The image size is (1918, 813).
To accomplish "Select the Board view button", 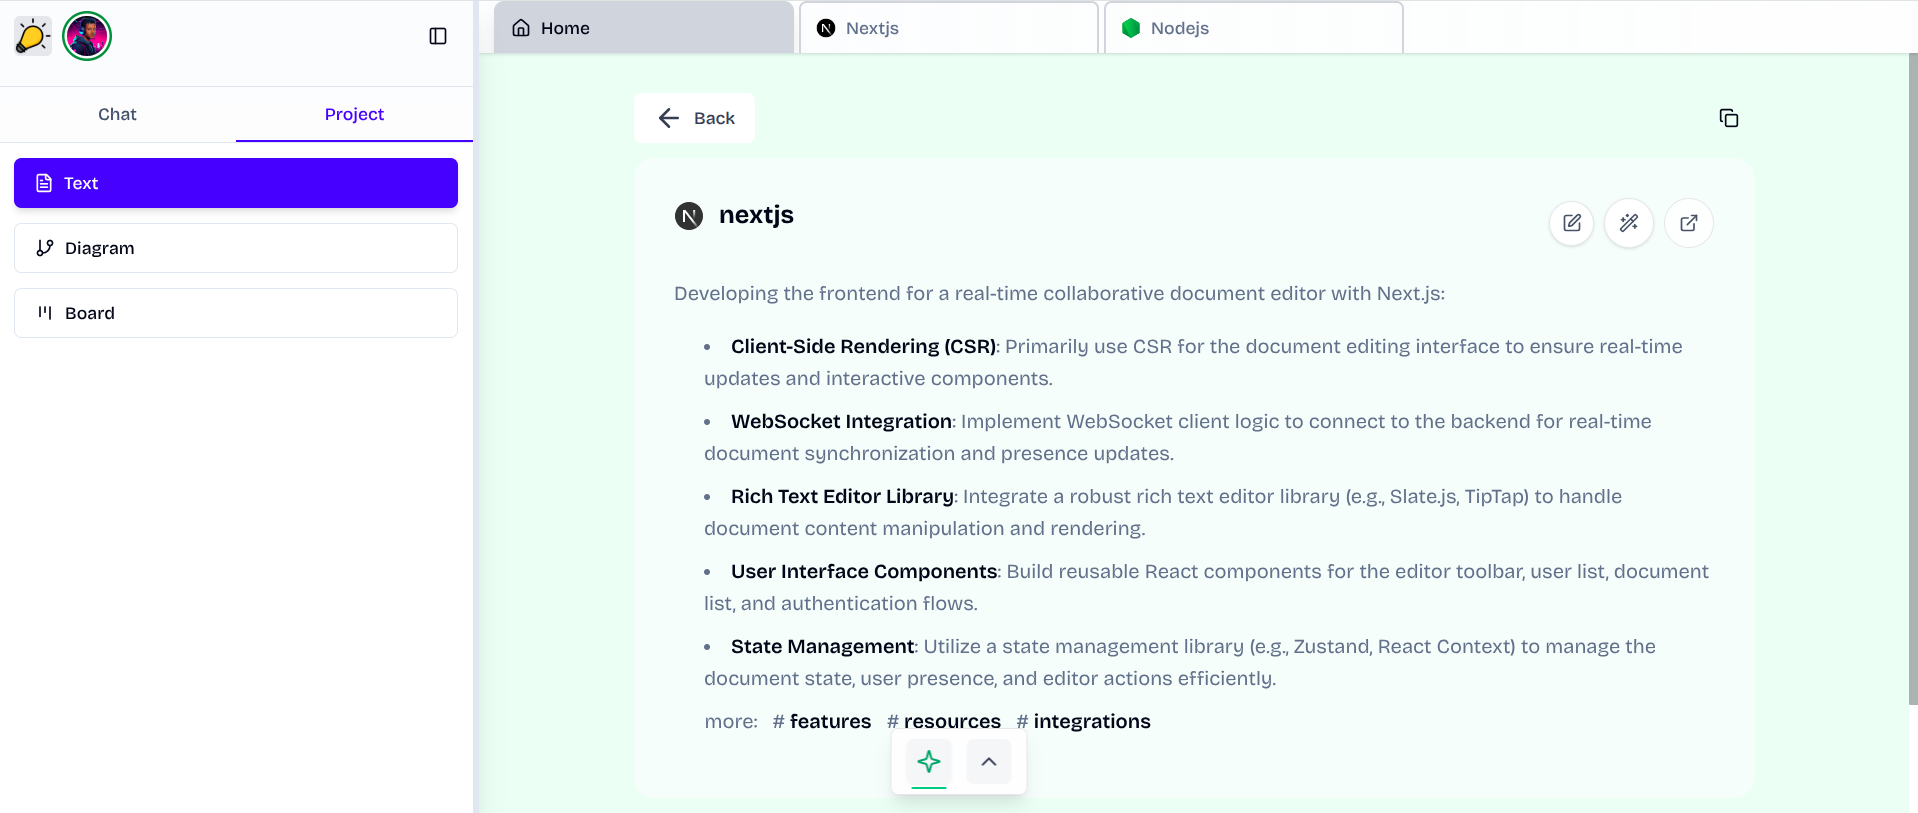I will pyautogui.click(x=236, y=313).
